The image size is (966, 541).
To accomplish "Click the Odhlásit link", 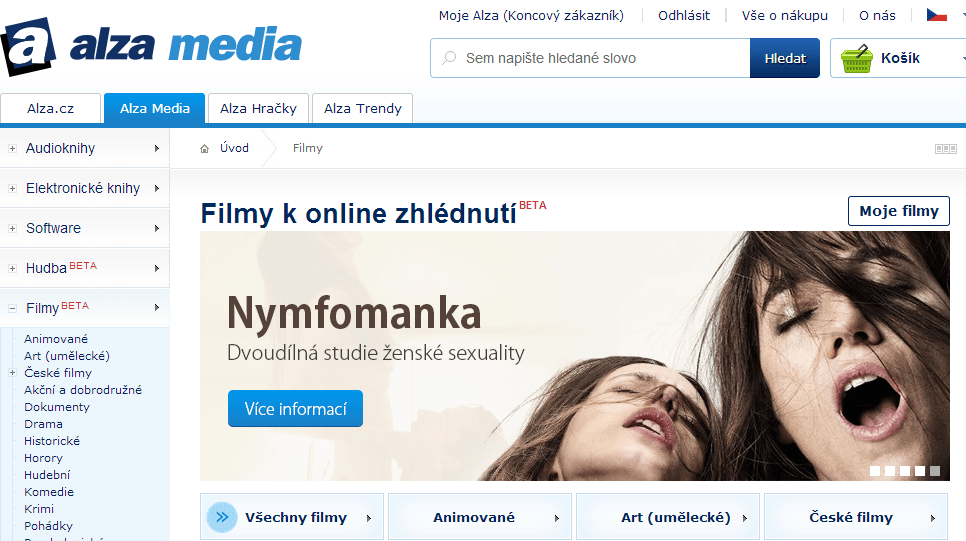I will click(684, 15).
